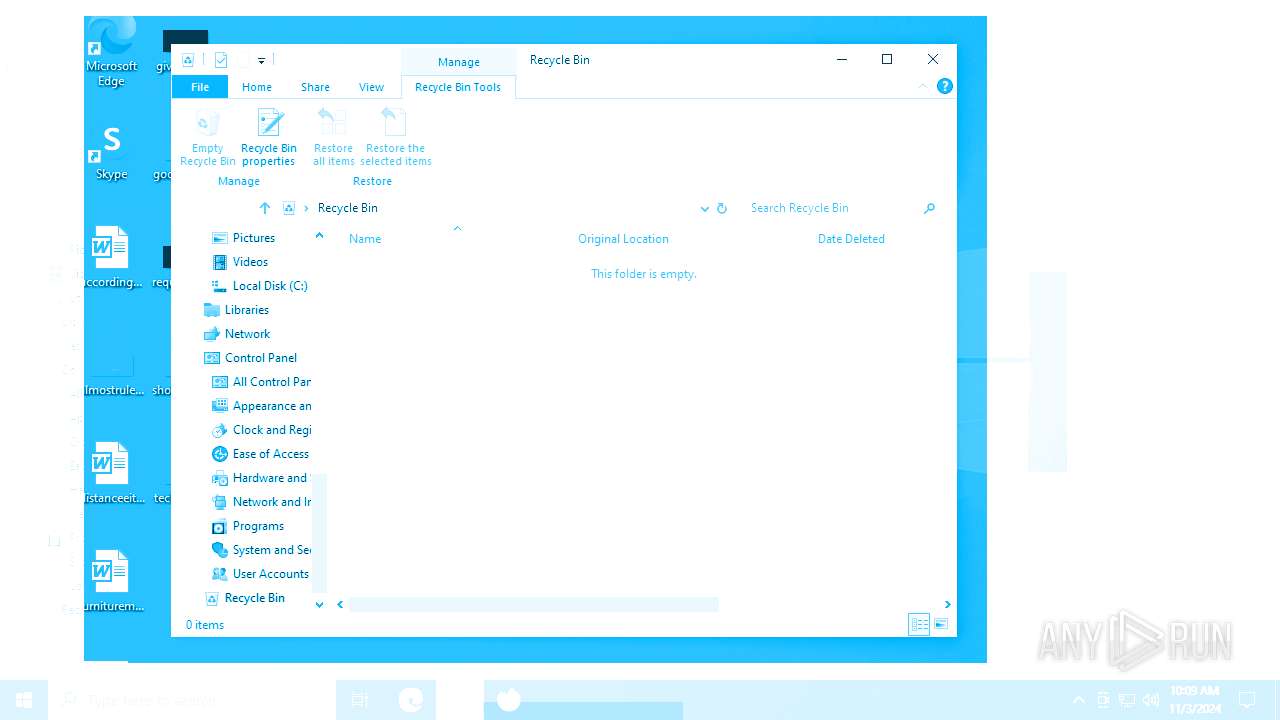Open Local Disk (C:) in navigation pane

pos(270,286)
